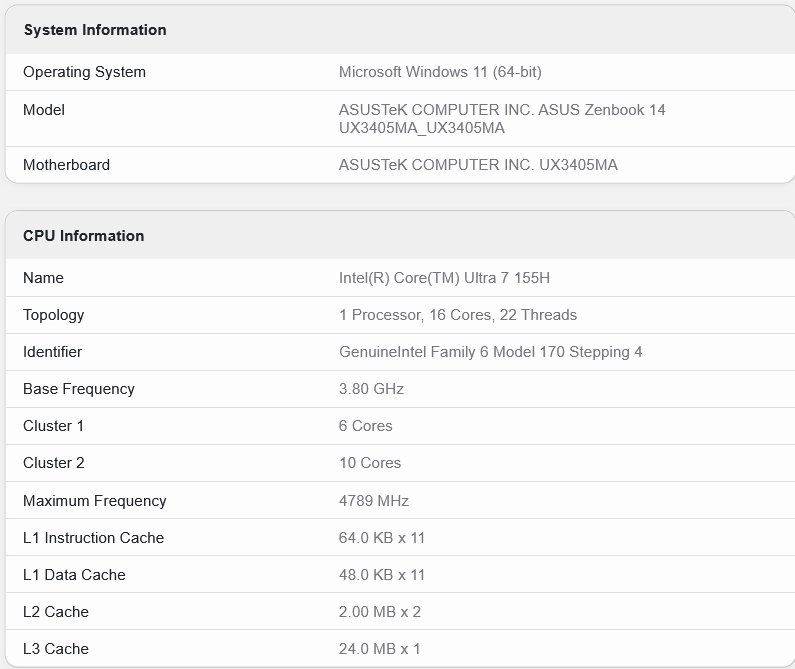Click the ASUS Zenbook 14 model value

pos(502,119)
